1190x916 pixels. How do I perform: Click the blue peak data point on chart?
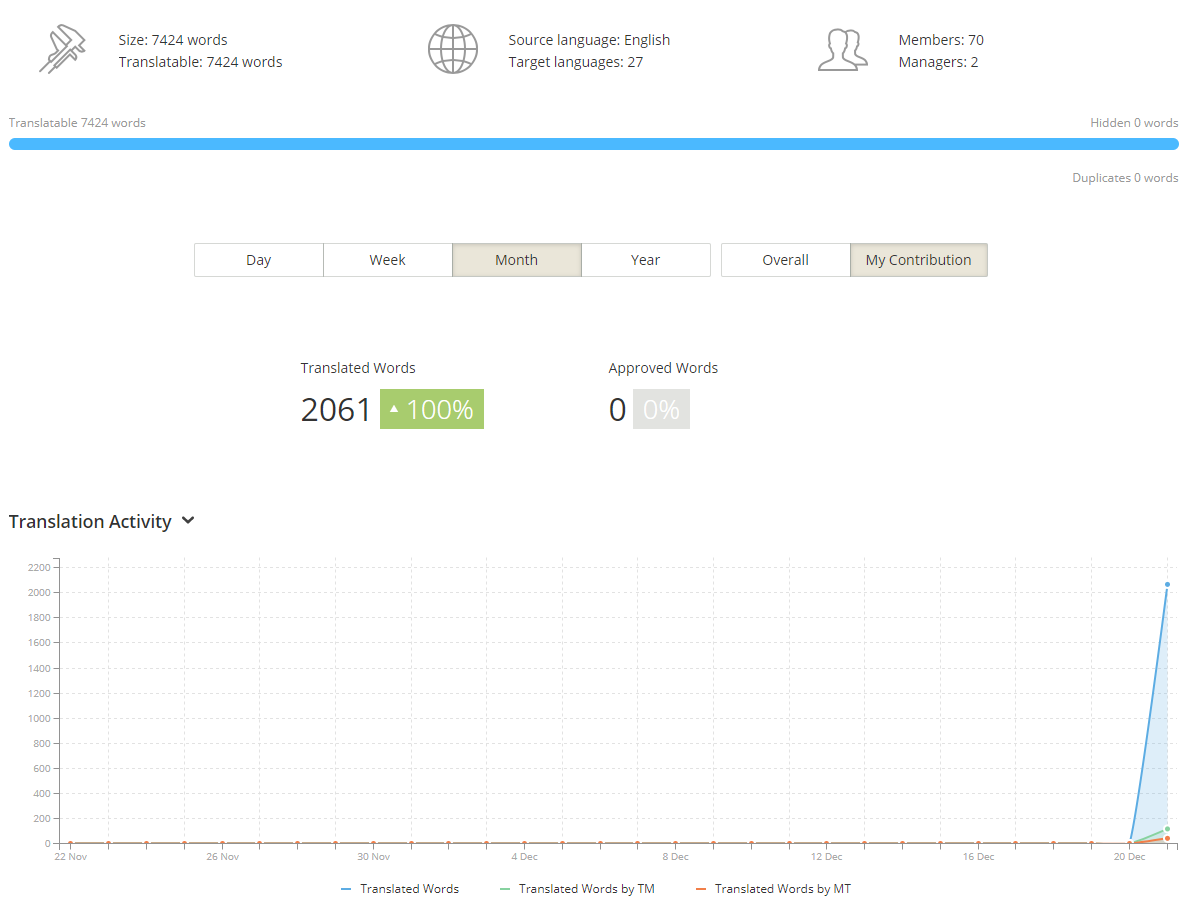point(1167,584)
